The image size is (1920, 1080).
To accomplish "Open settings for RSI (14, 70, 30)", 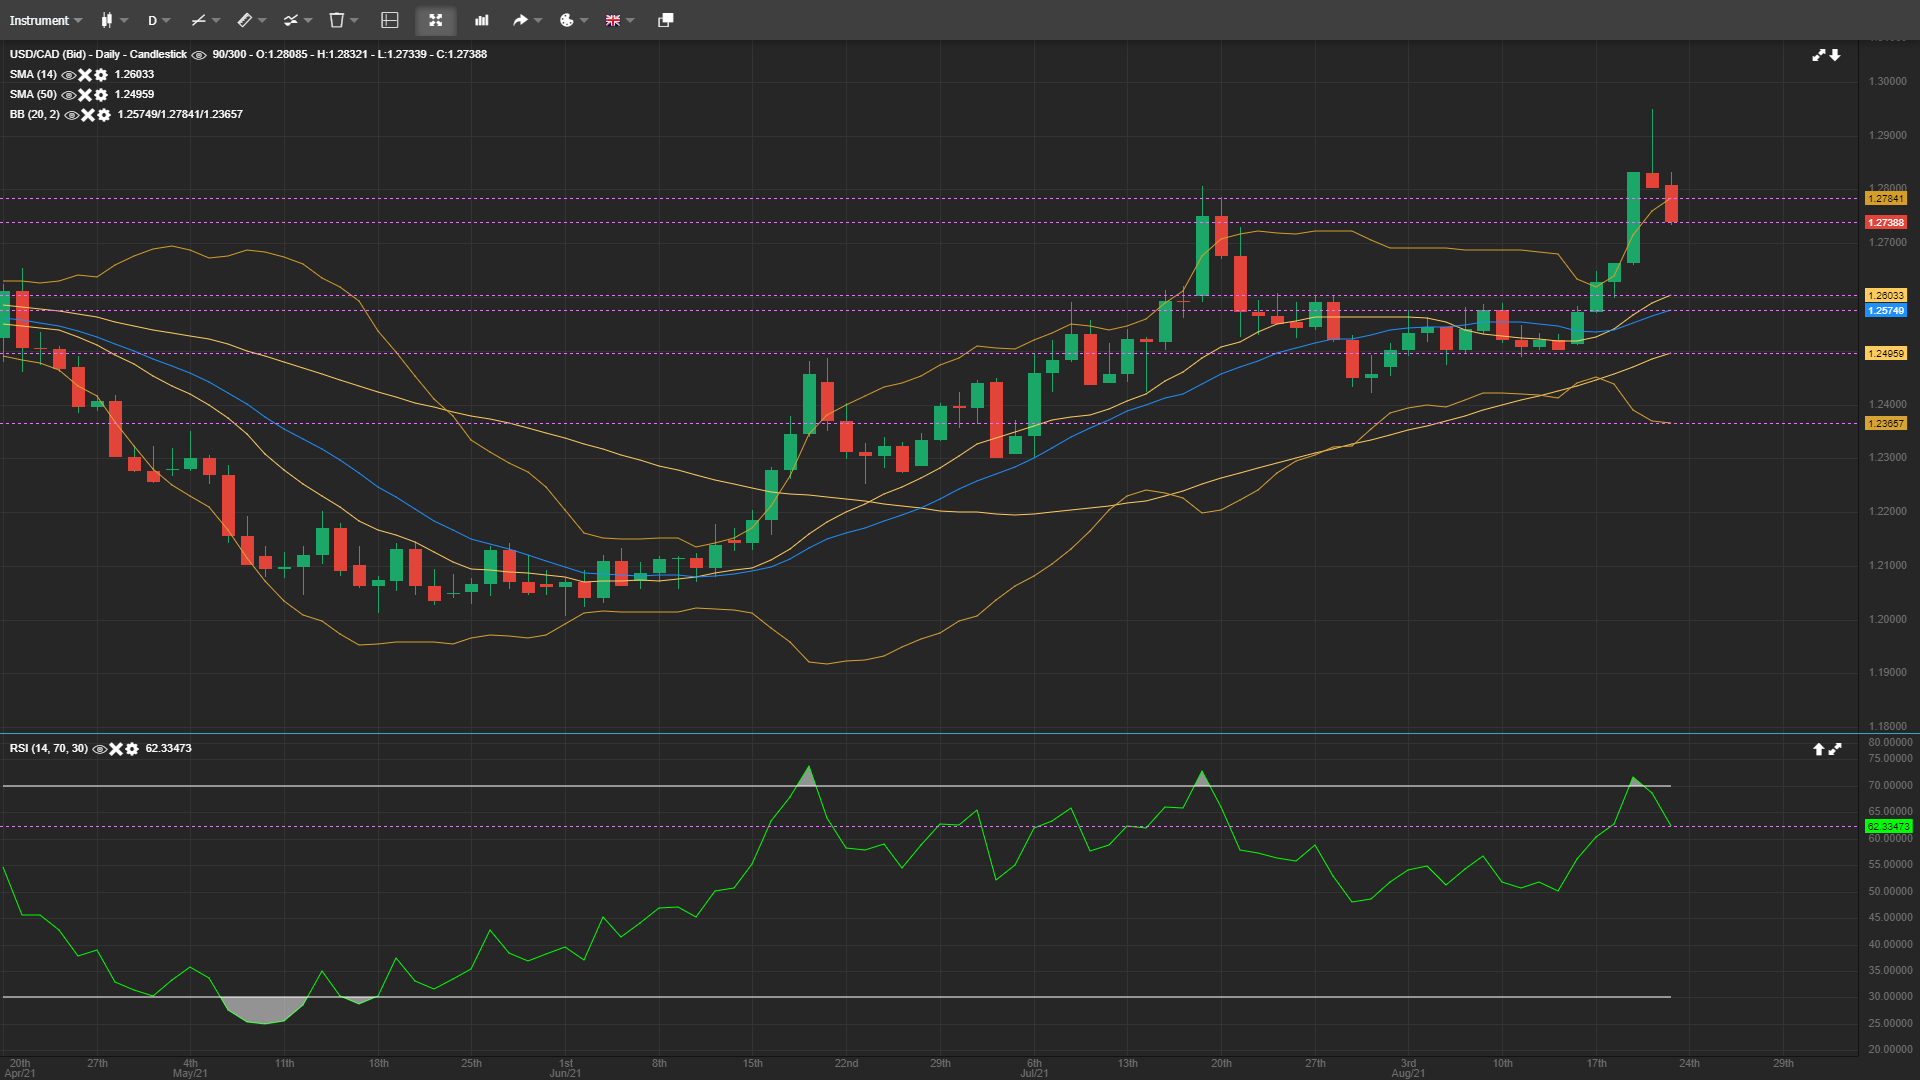I will pos(132,749).
